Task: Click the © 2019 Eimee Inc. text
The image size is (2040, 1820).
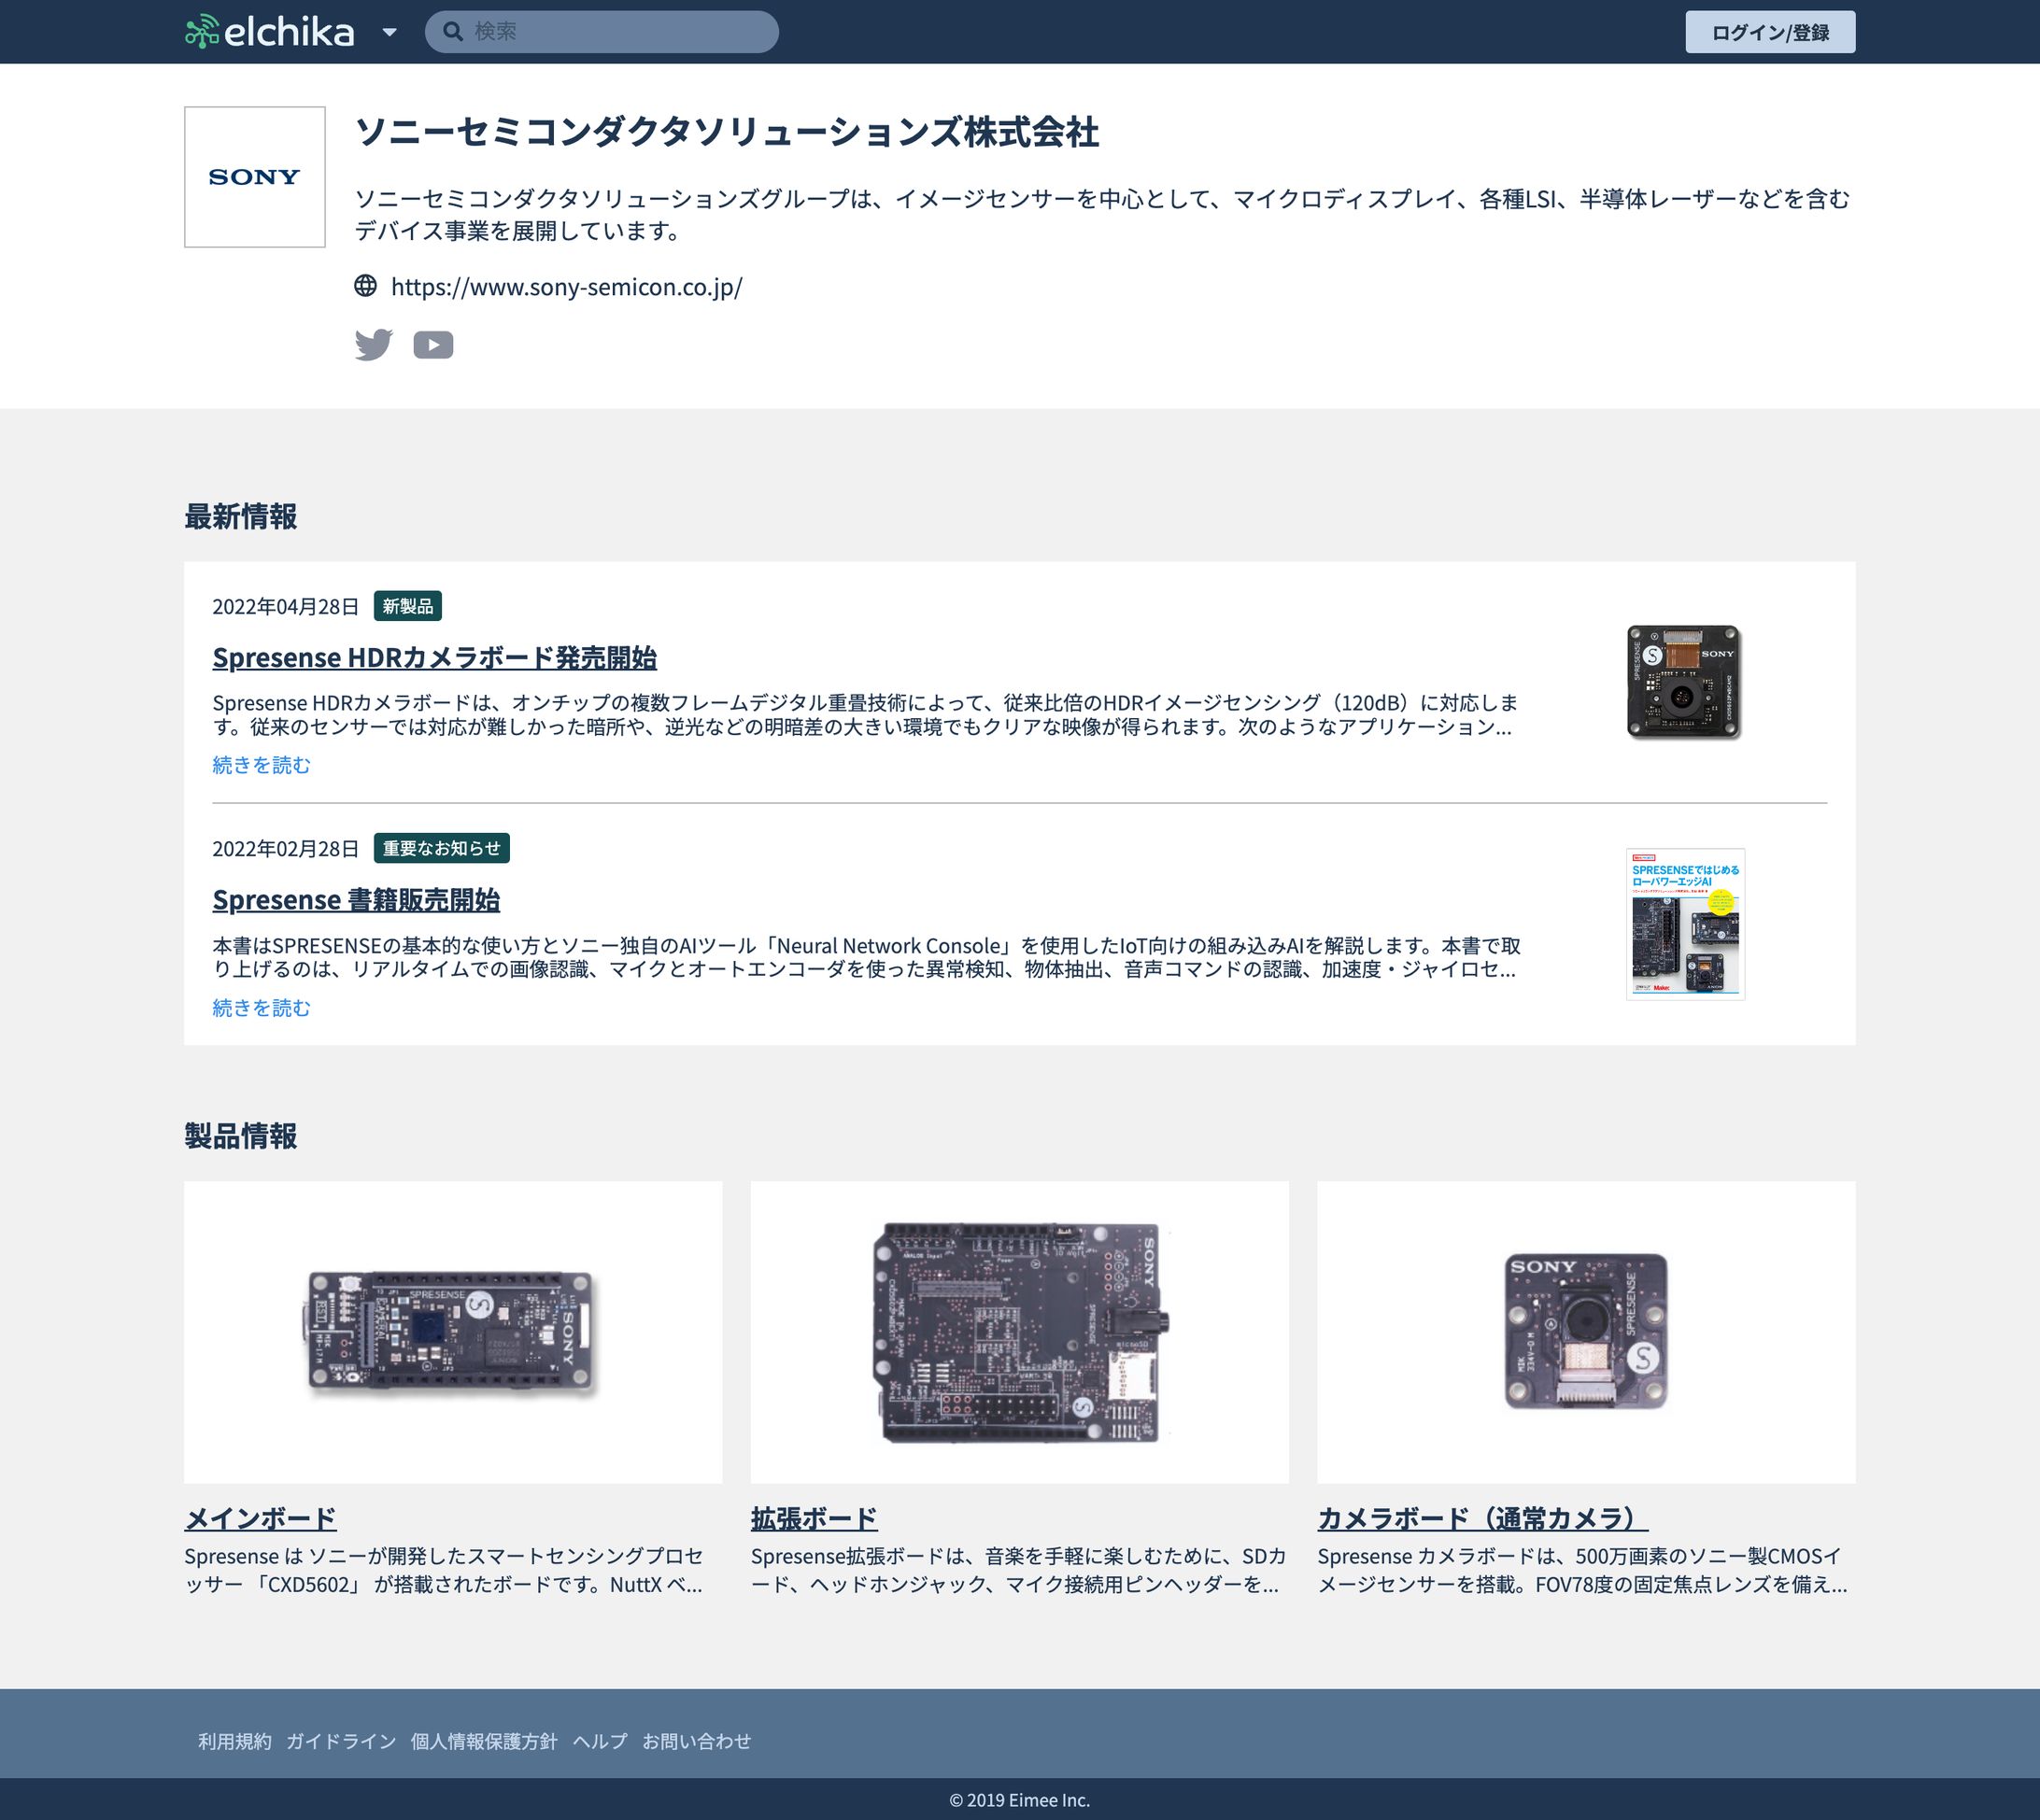Action: [1020, 1800]
